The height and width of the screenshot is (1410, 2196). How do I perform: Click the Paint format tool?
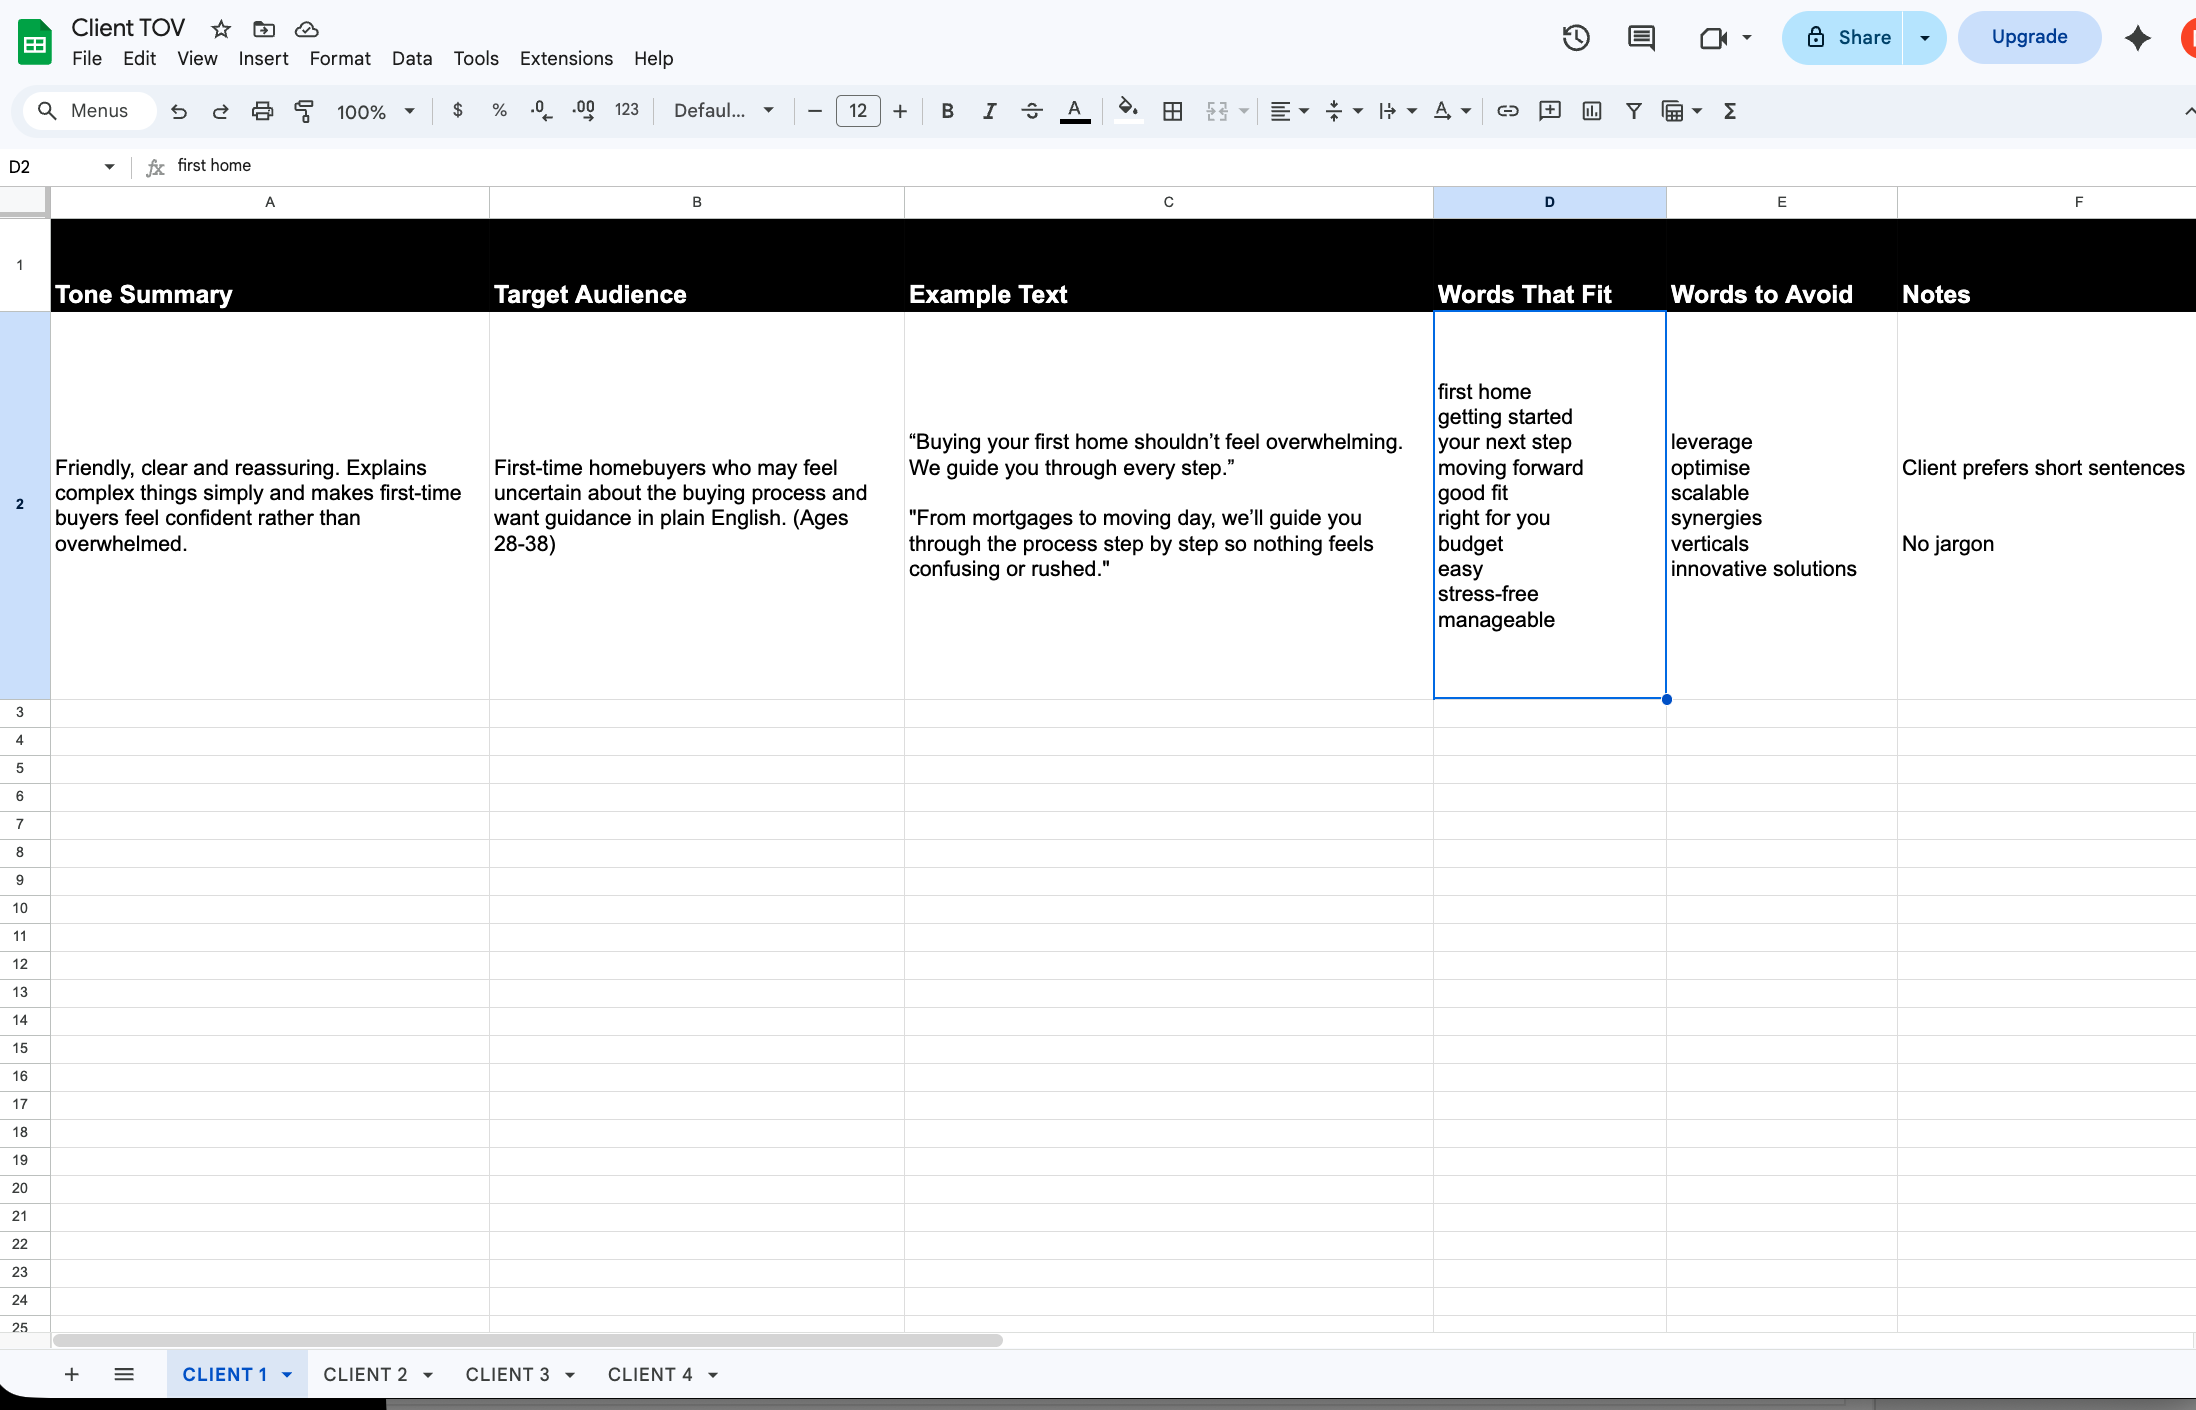pos(304,111)
